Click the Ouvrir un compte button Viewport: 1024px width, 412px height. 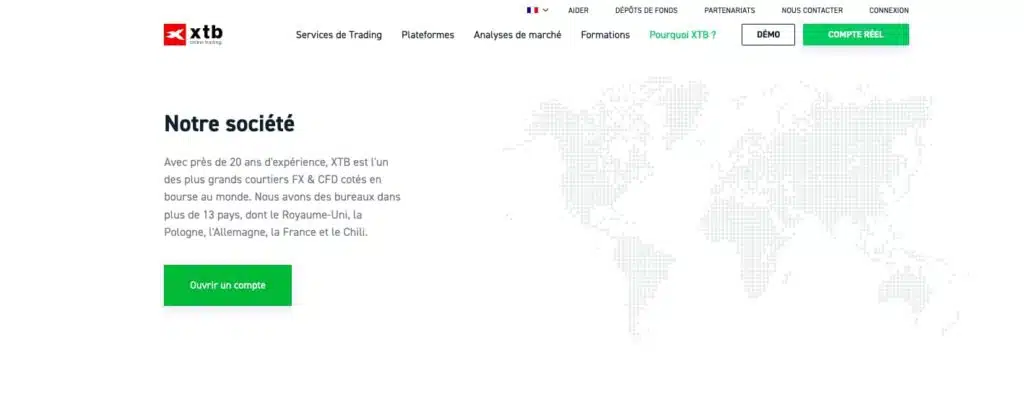click(x=228, y=285)
